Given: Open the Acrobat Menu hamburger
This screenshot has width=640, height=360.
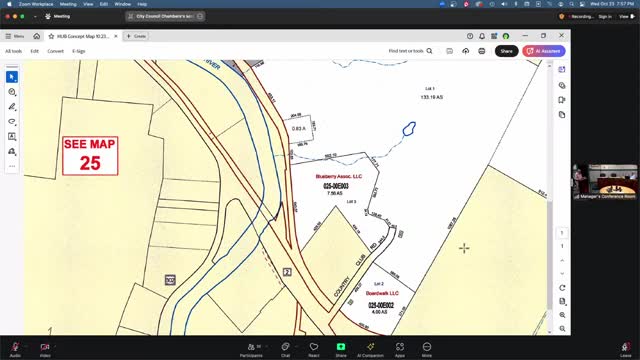Looking at the screenshot, I should pyautogui.click(x=15, y=36).
